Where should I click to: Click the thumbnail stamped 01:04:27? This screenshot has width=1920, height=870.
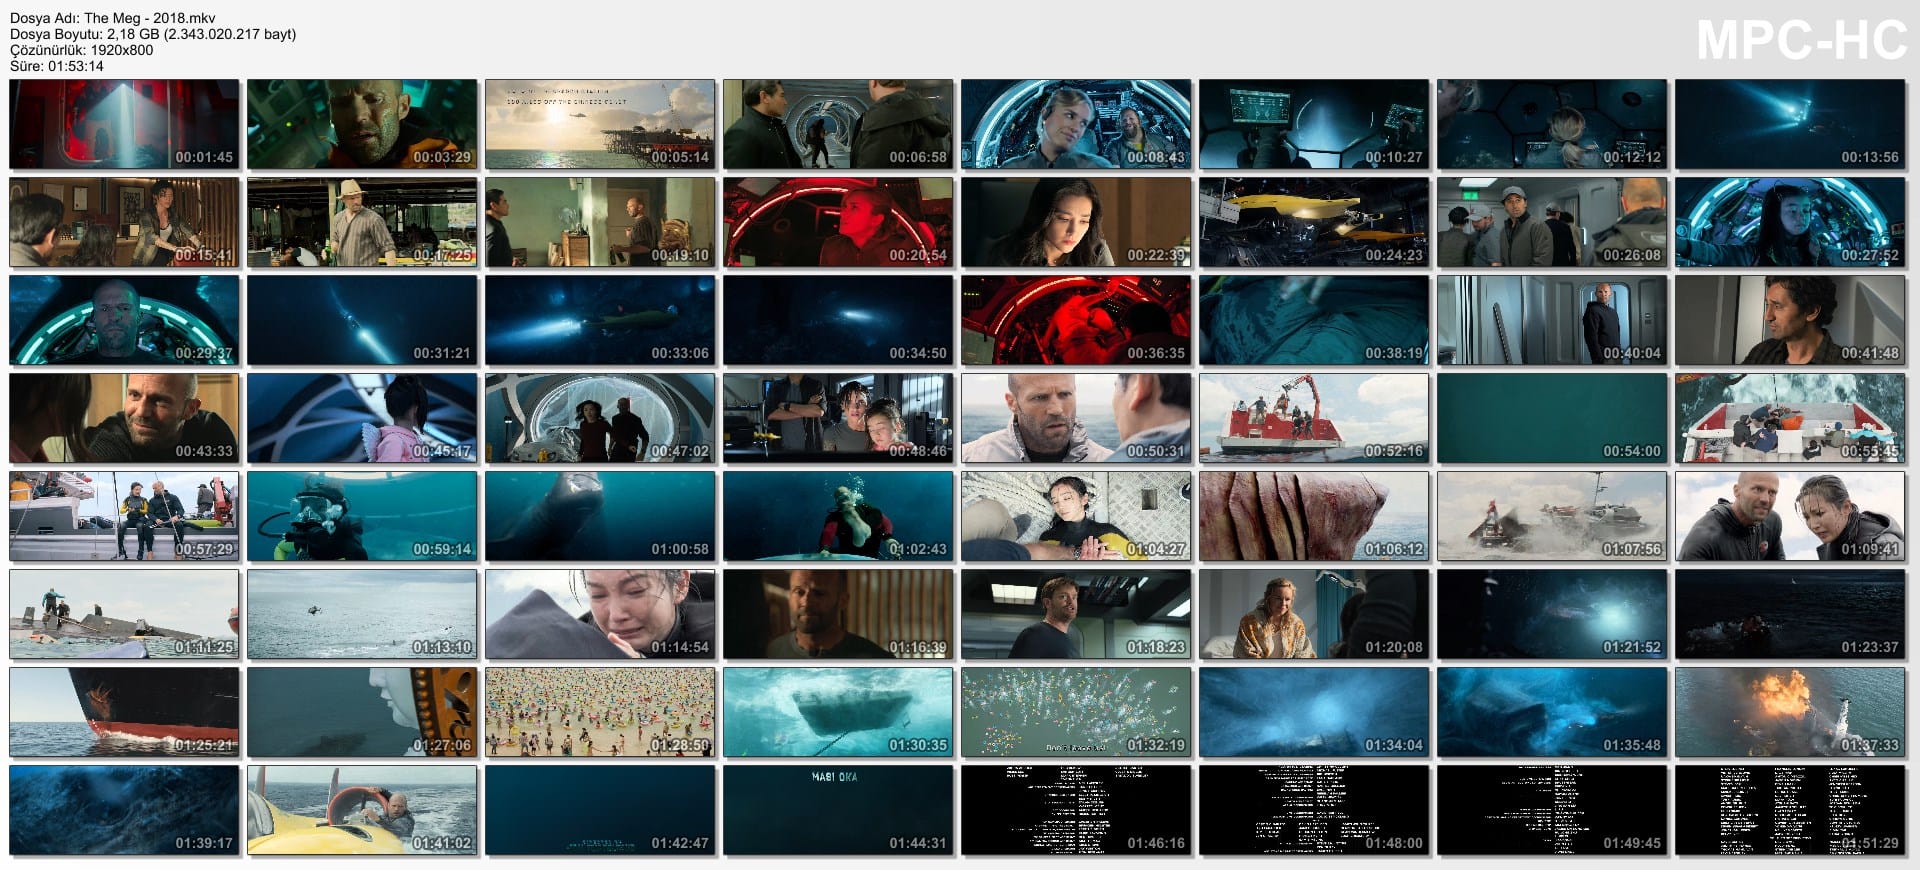[1076, 516]
